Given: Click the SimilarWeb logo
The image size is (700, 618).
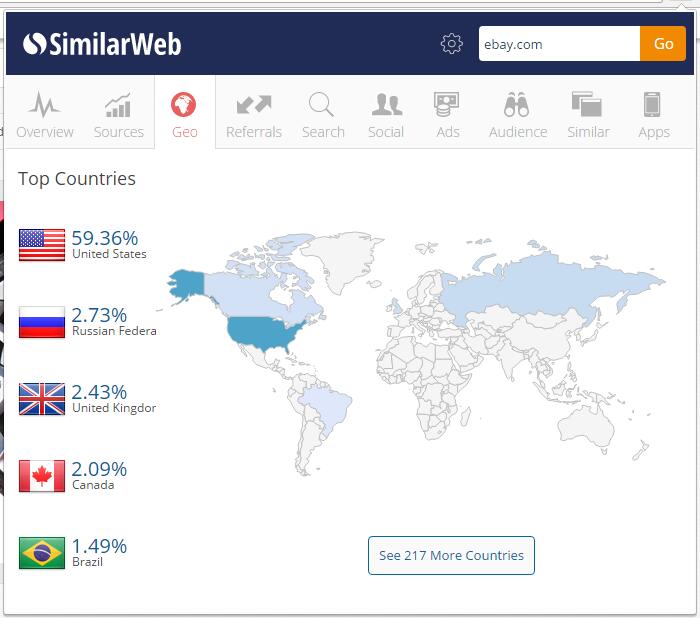Looking at the screenshot, I should (102, 44).
